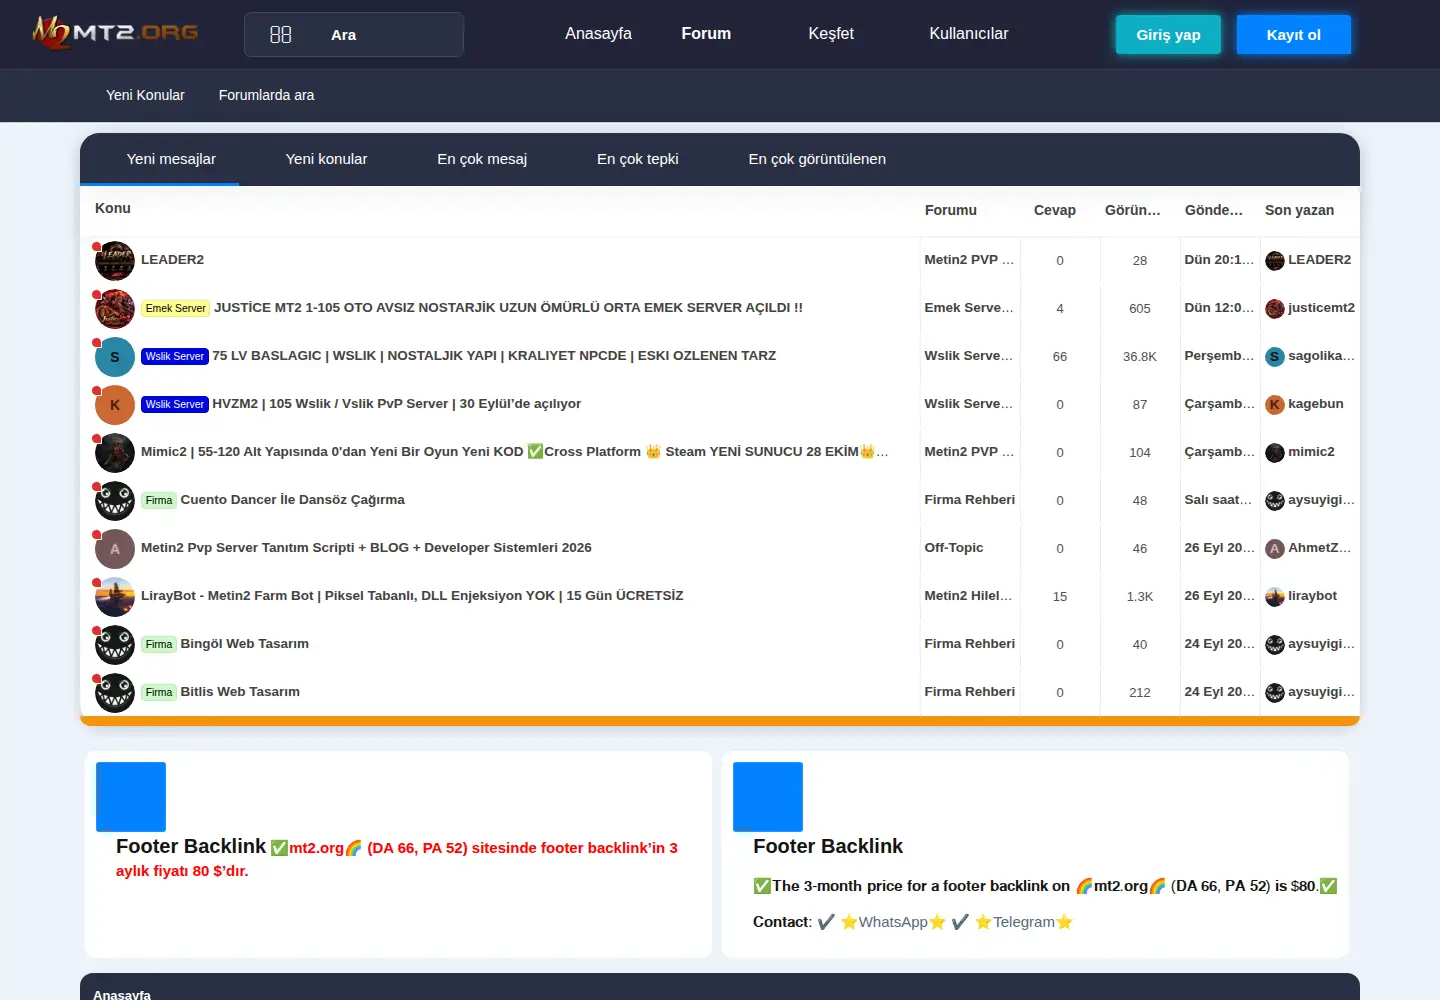This screenshot has width=1440, height=1000.
Task: Switch to the Yeni konular tab
Action: pos(326,159)
